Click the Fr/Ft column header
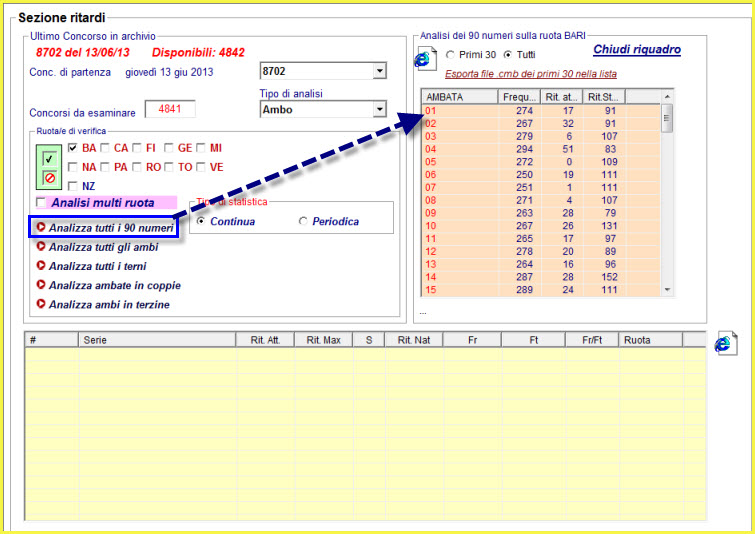The height and width of the screenshot is (534, 755). [592, 340]
